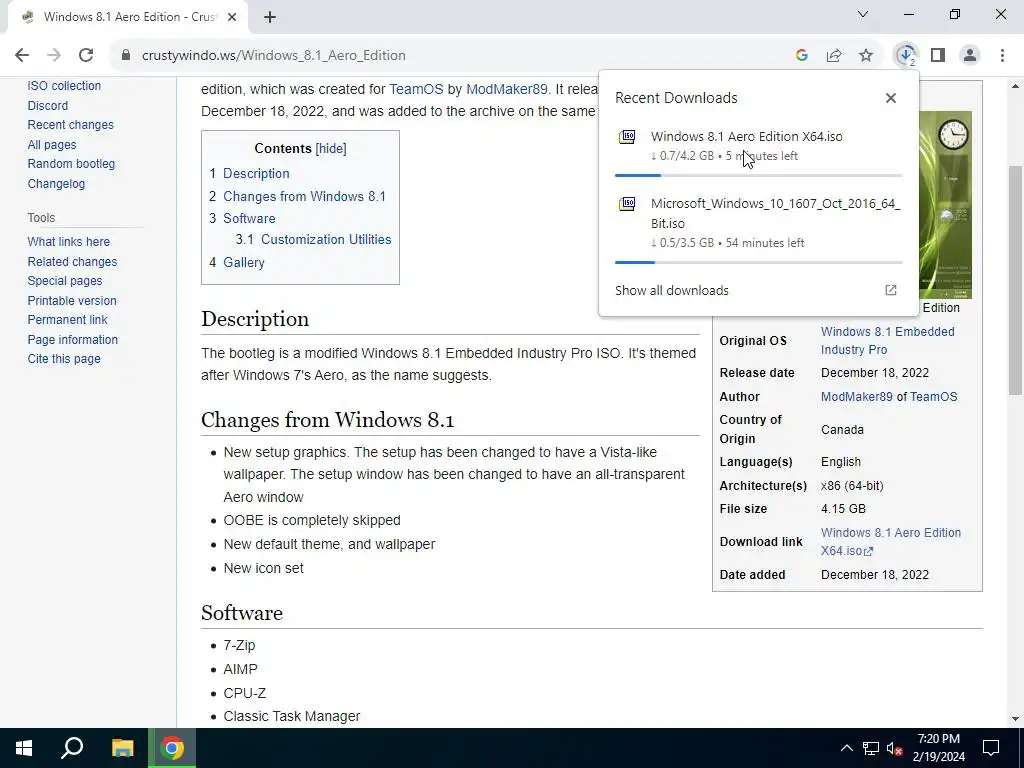The image size is (1024, 768).
Task: Jump to Changes from Windows 8.1 section
Action: coord(304,197)
